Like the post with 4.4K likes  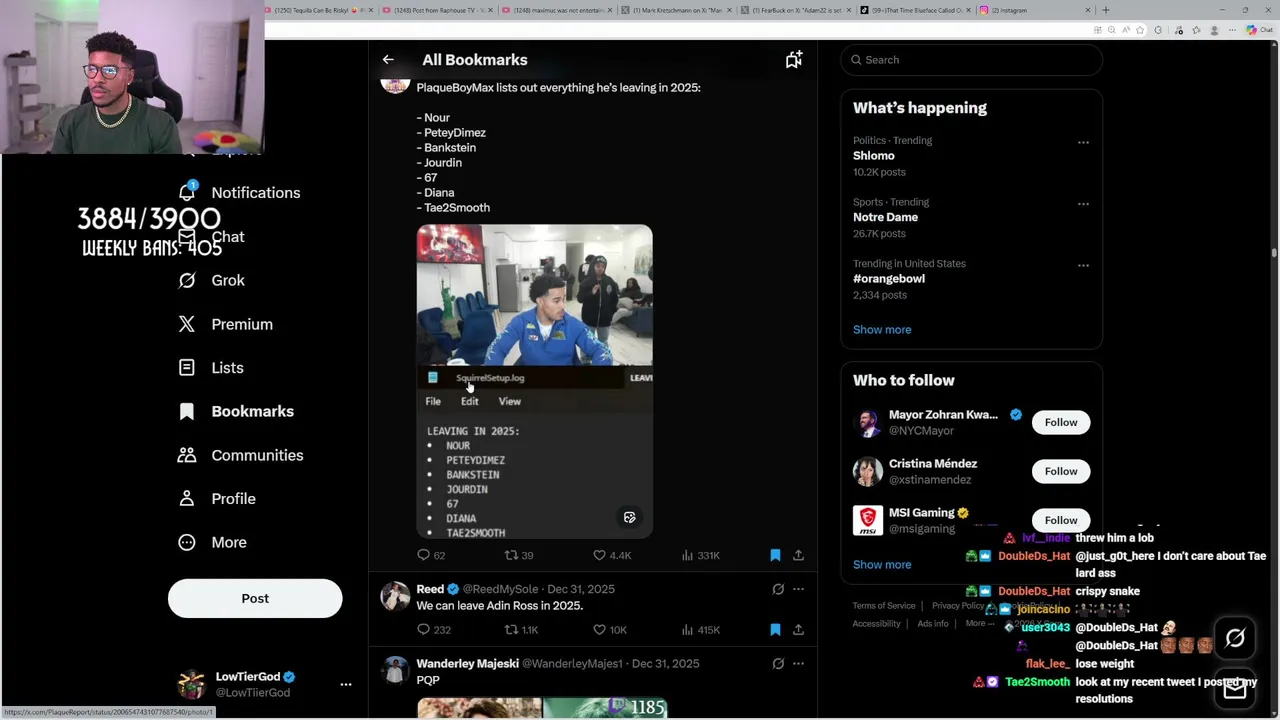point(612,555)
